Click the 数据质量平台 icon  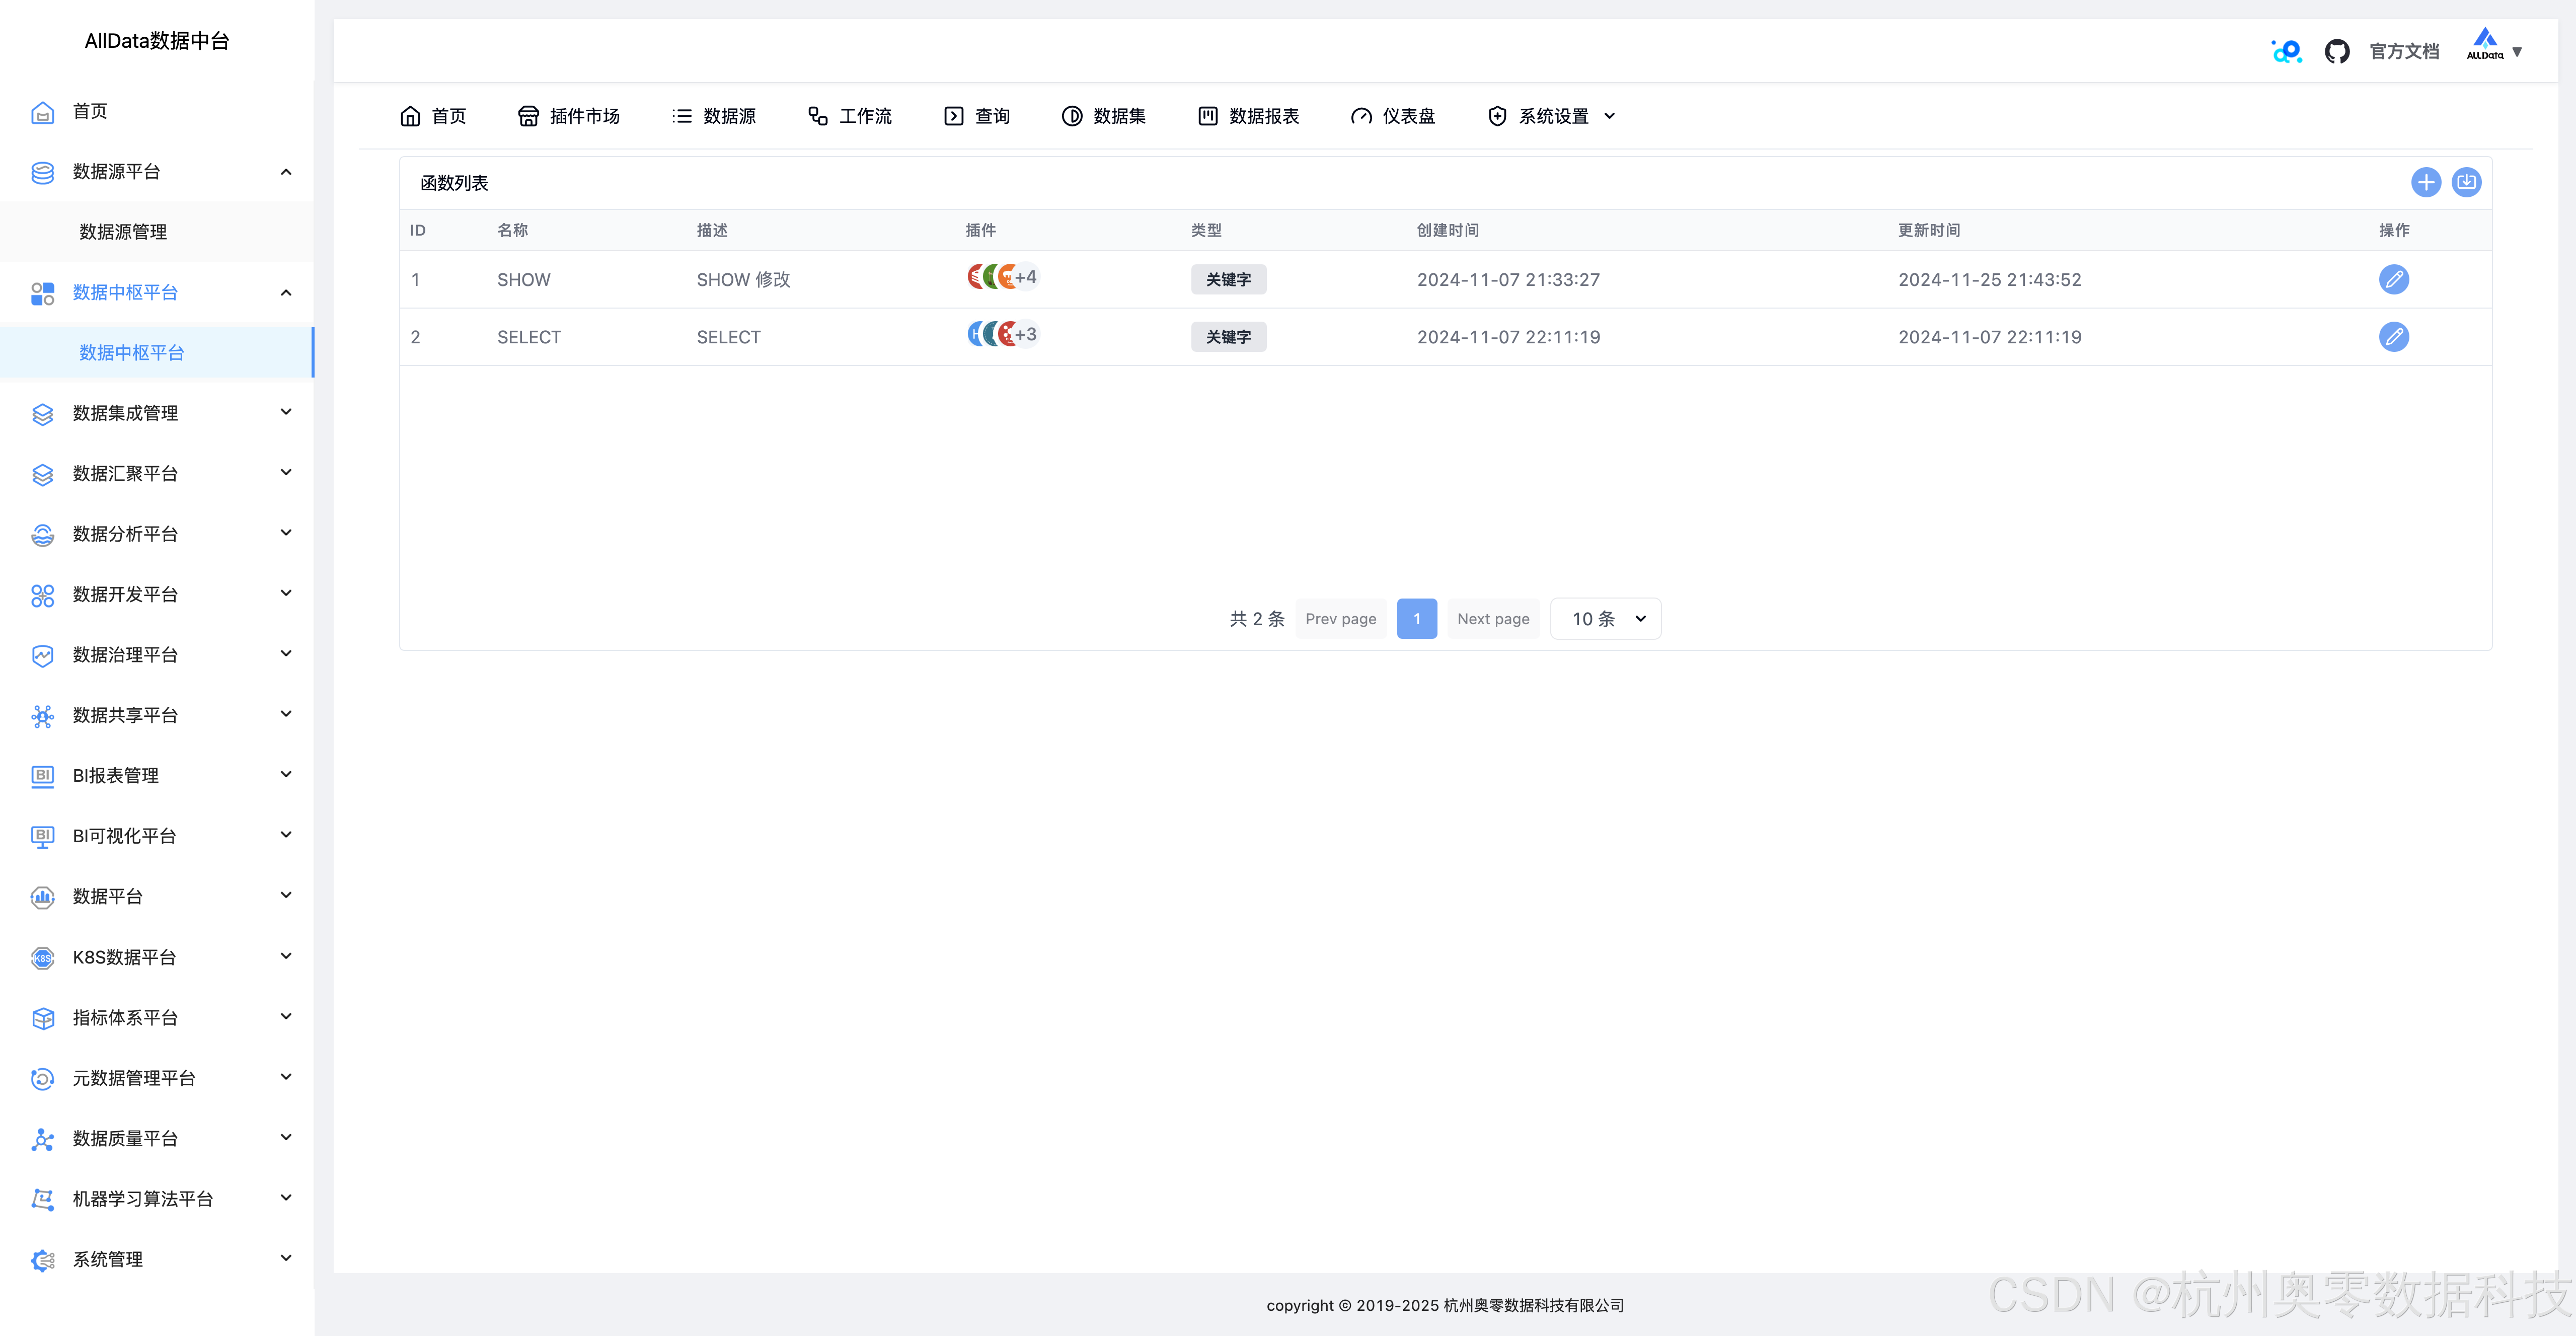(x=42, y=1139)
